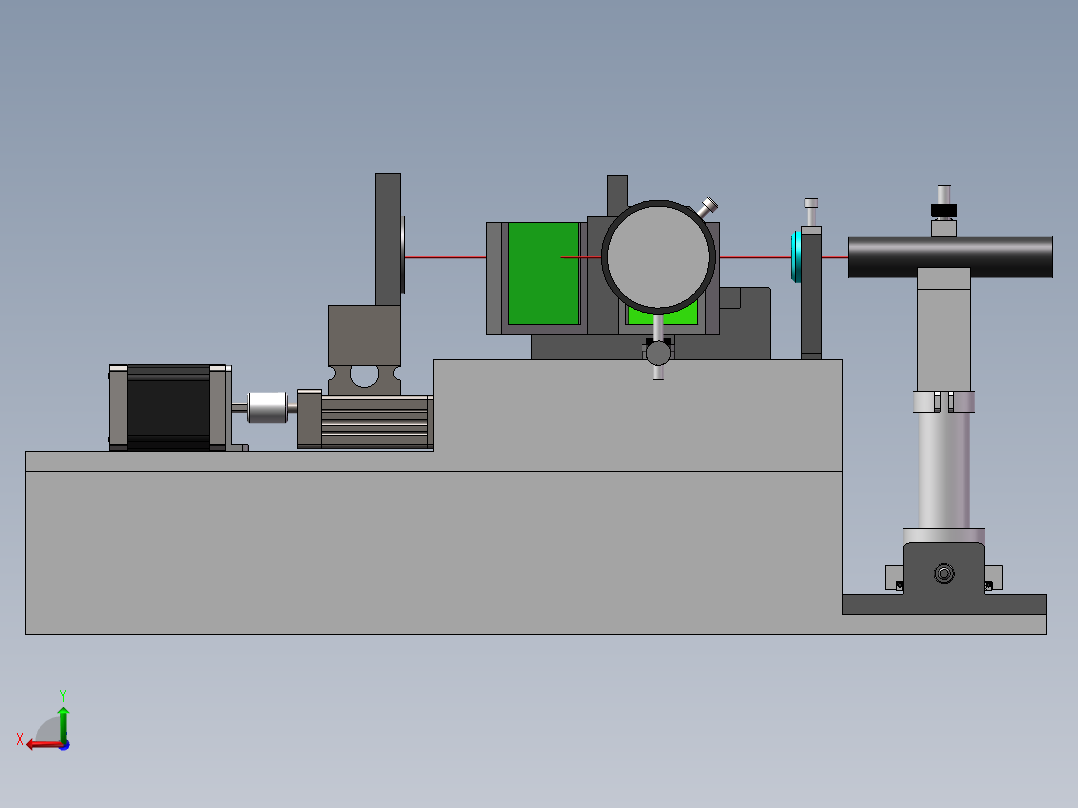Click the red X axis arrow

tap(45, 745)
